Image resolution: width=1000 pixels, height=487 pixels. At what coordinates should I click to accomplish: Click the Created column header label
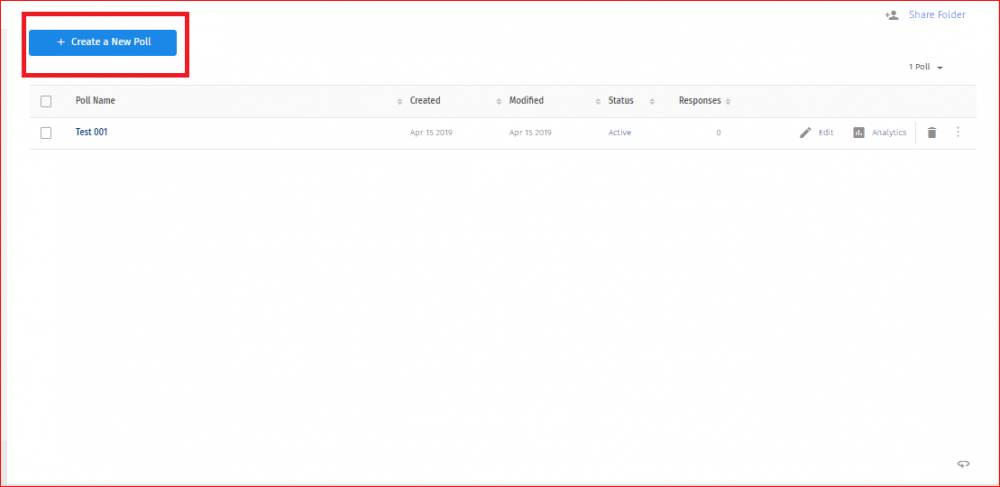pyautogui.click(x=425, y=101)
